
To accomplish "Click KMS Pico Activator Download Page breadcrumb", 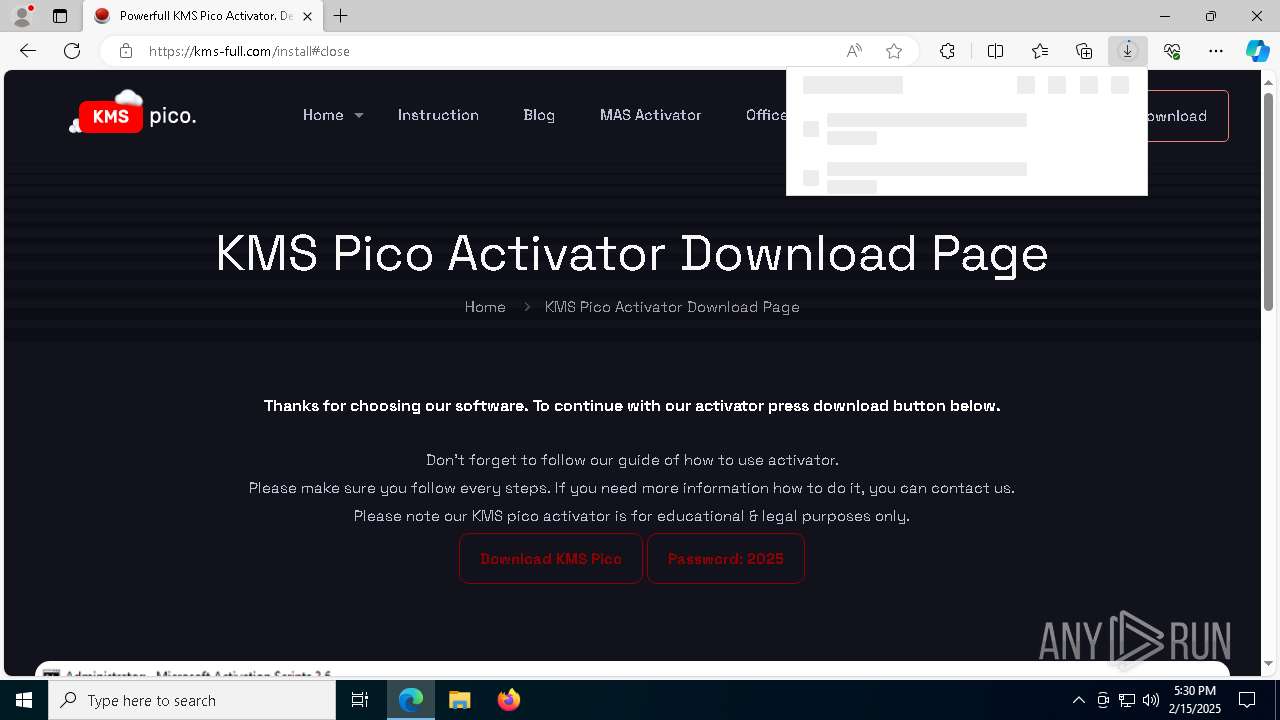I will 672,307.
